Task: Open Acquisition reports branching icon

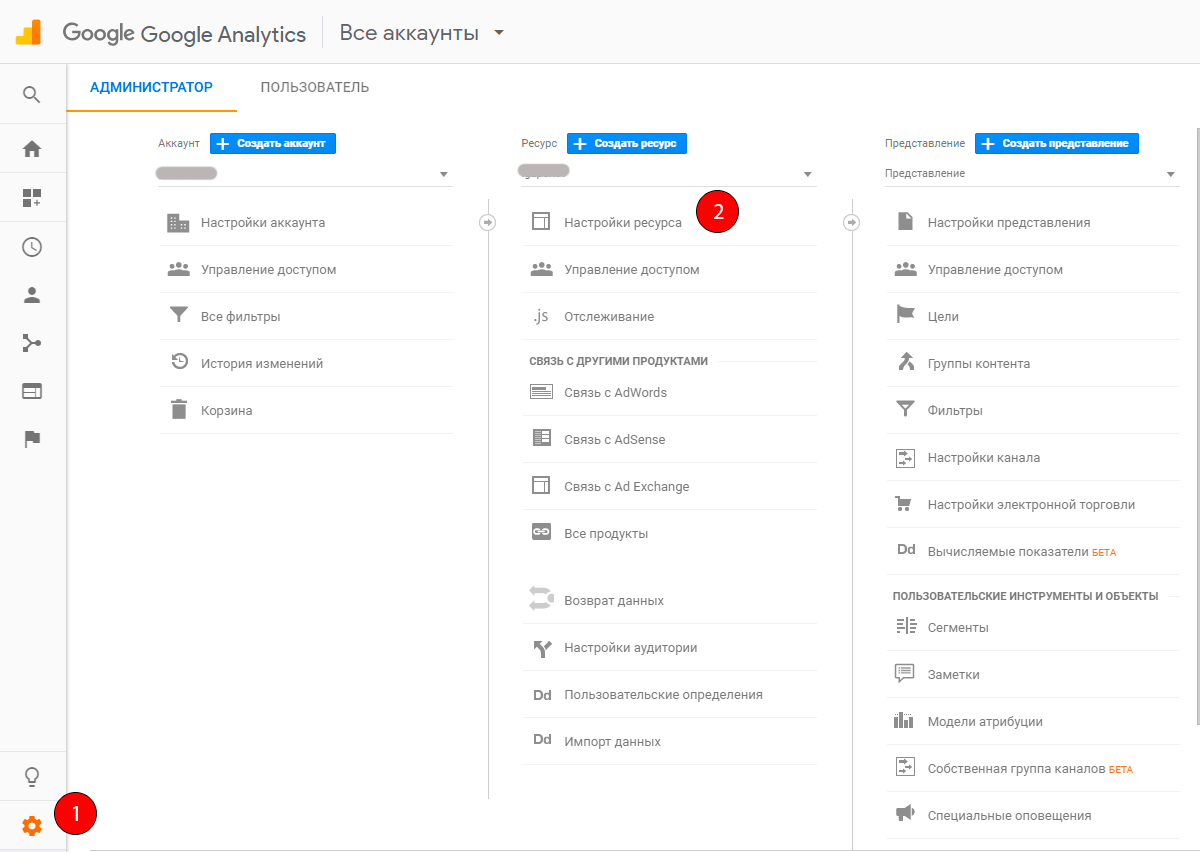Action: [x=32, y=343]
